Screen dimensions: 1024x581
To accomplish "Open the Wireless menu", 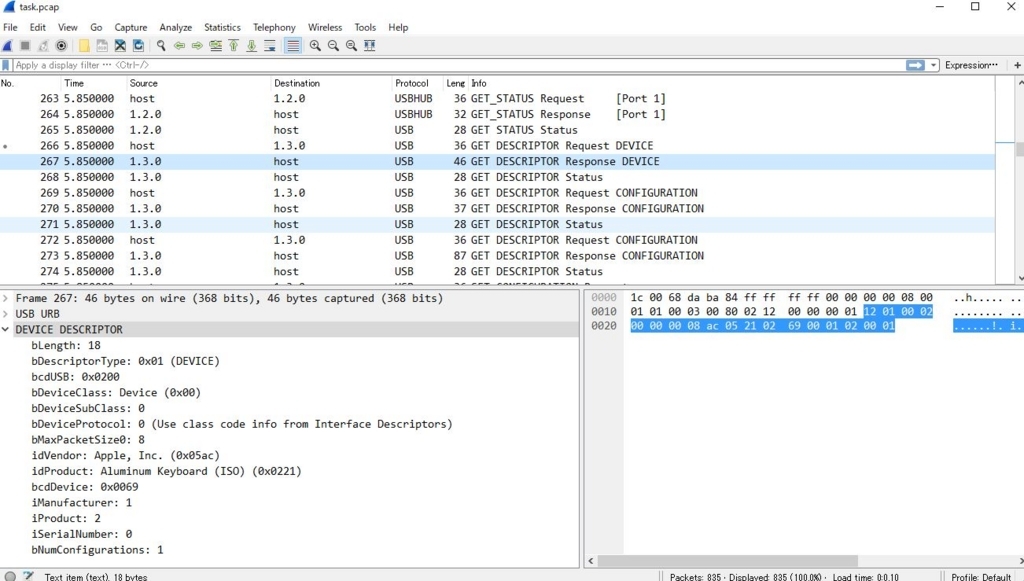I will click(325, 27).
